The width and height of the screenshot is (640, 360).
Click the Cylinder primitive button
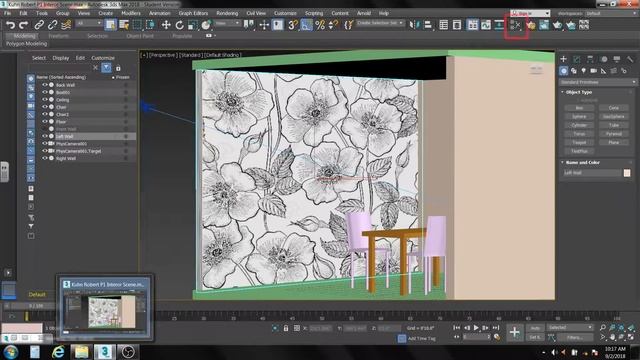(x=579, y=125)
